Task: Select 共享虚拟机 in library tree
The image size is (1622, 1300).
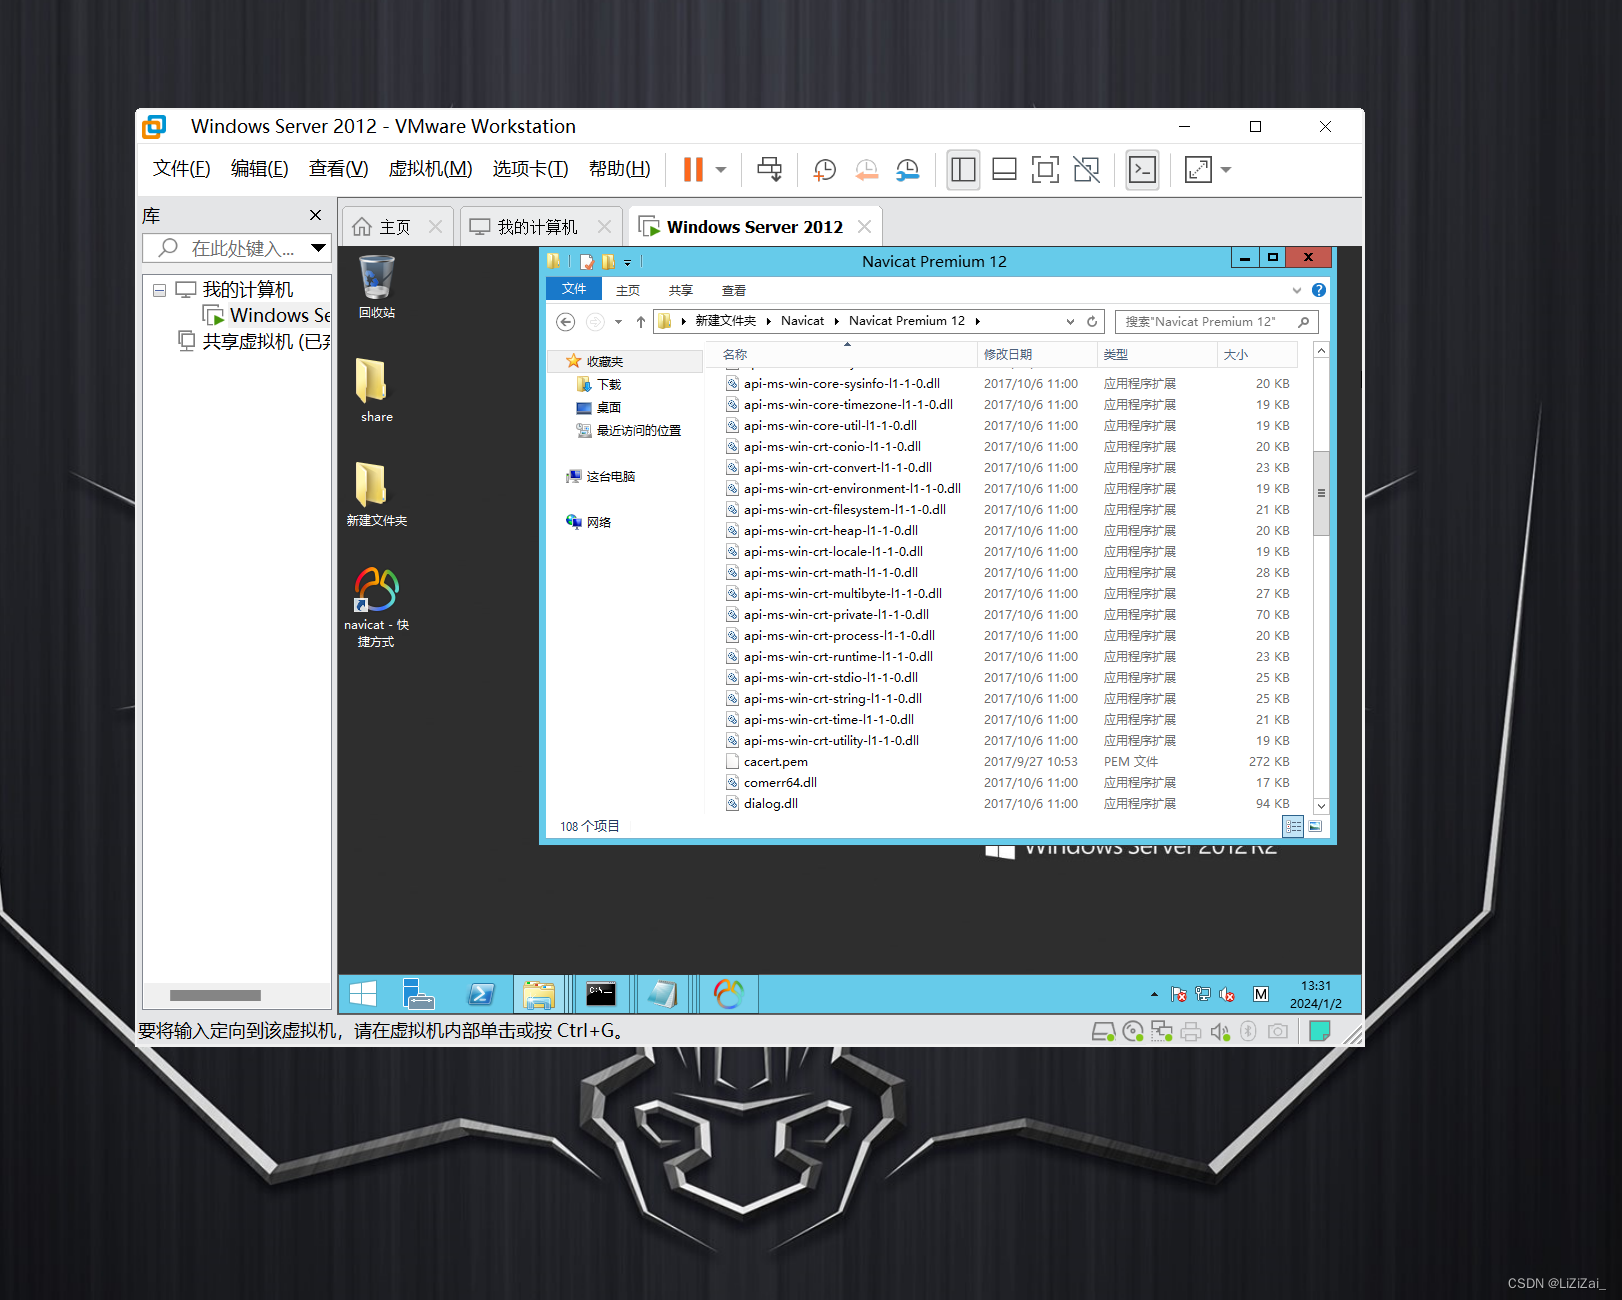Action: (254, 341)
